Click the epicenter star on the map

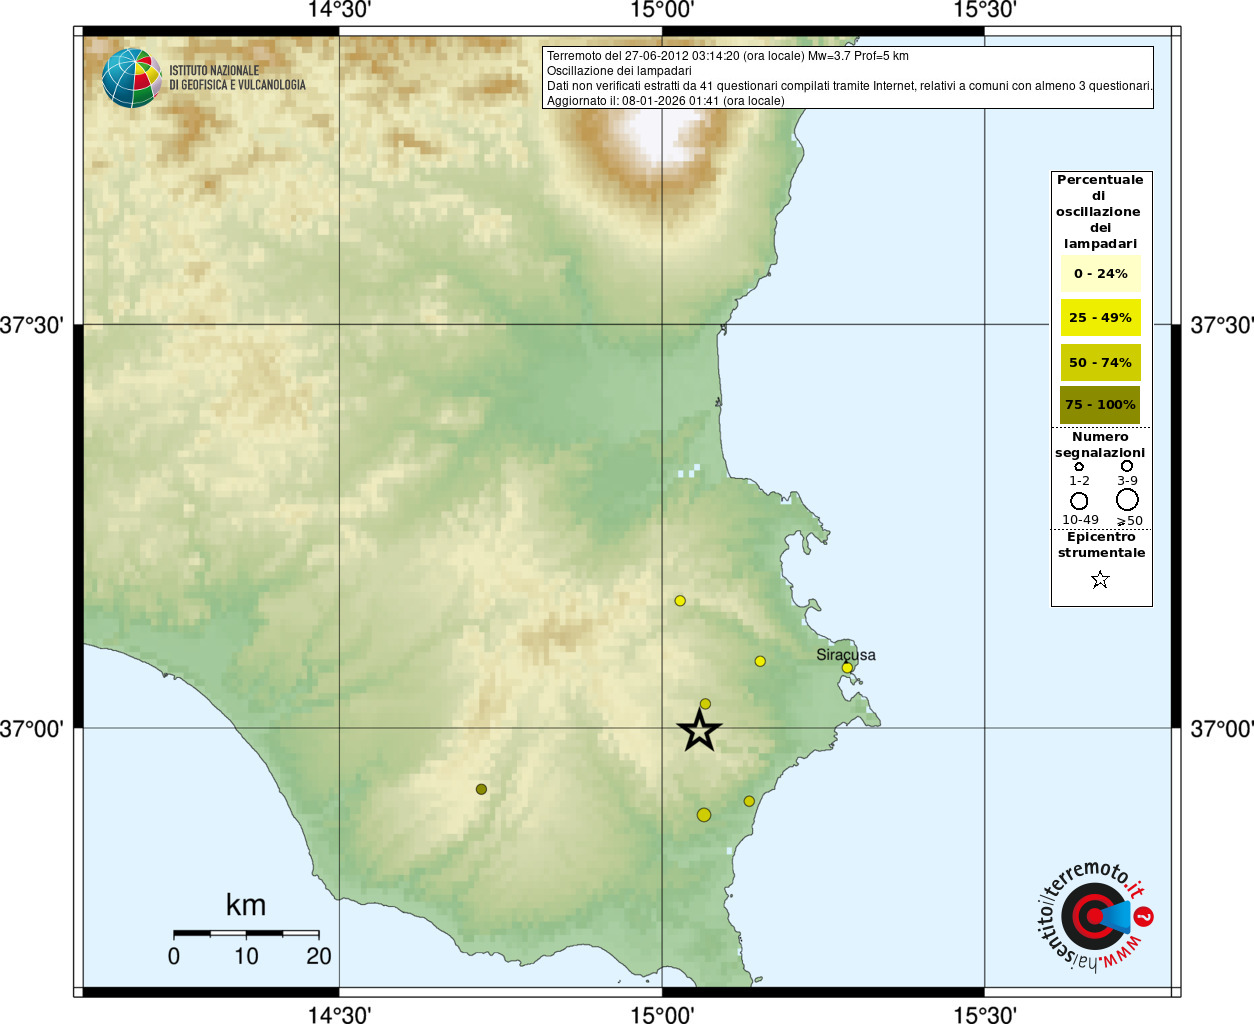pyautogui.click(x=700, y=731)
